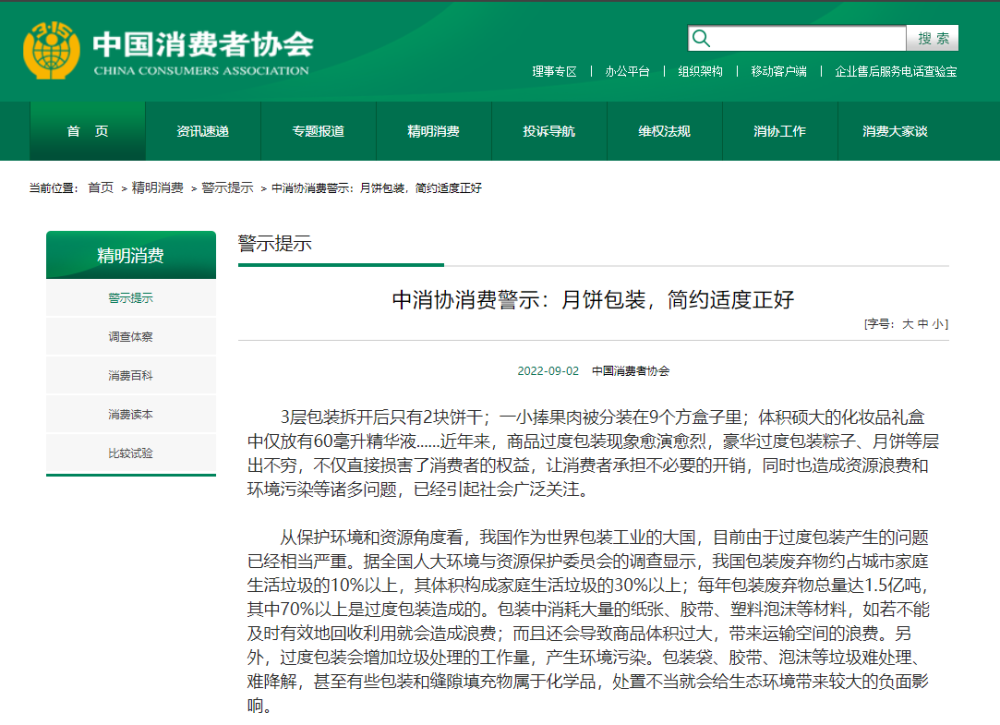The height and width of the screenshot is (725, 1000).
Task: Switch to 专题报道 navigation item
Action: pos(318,131)
